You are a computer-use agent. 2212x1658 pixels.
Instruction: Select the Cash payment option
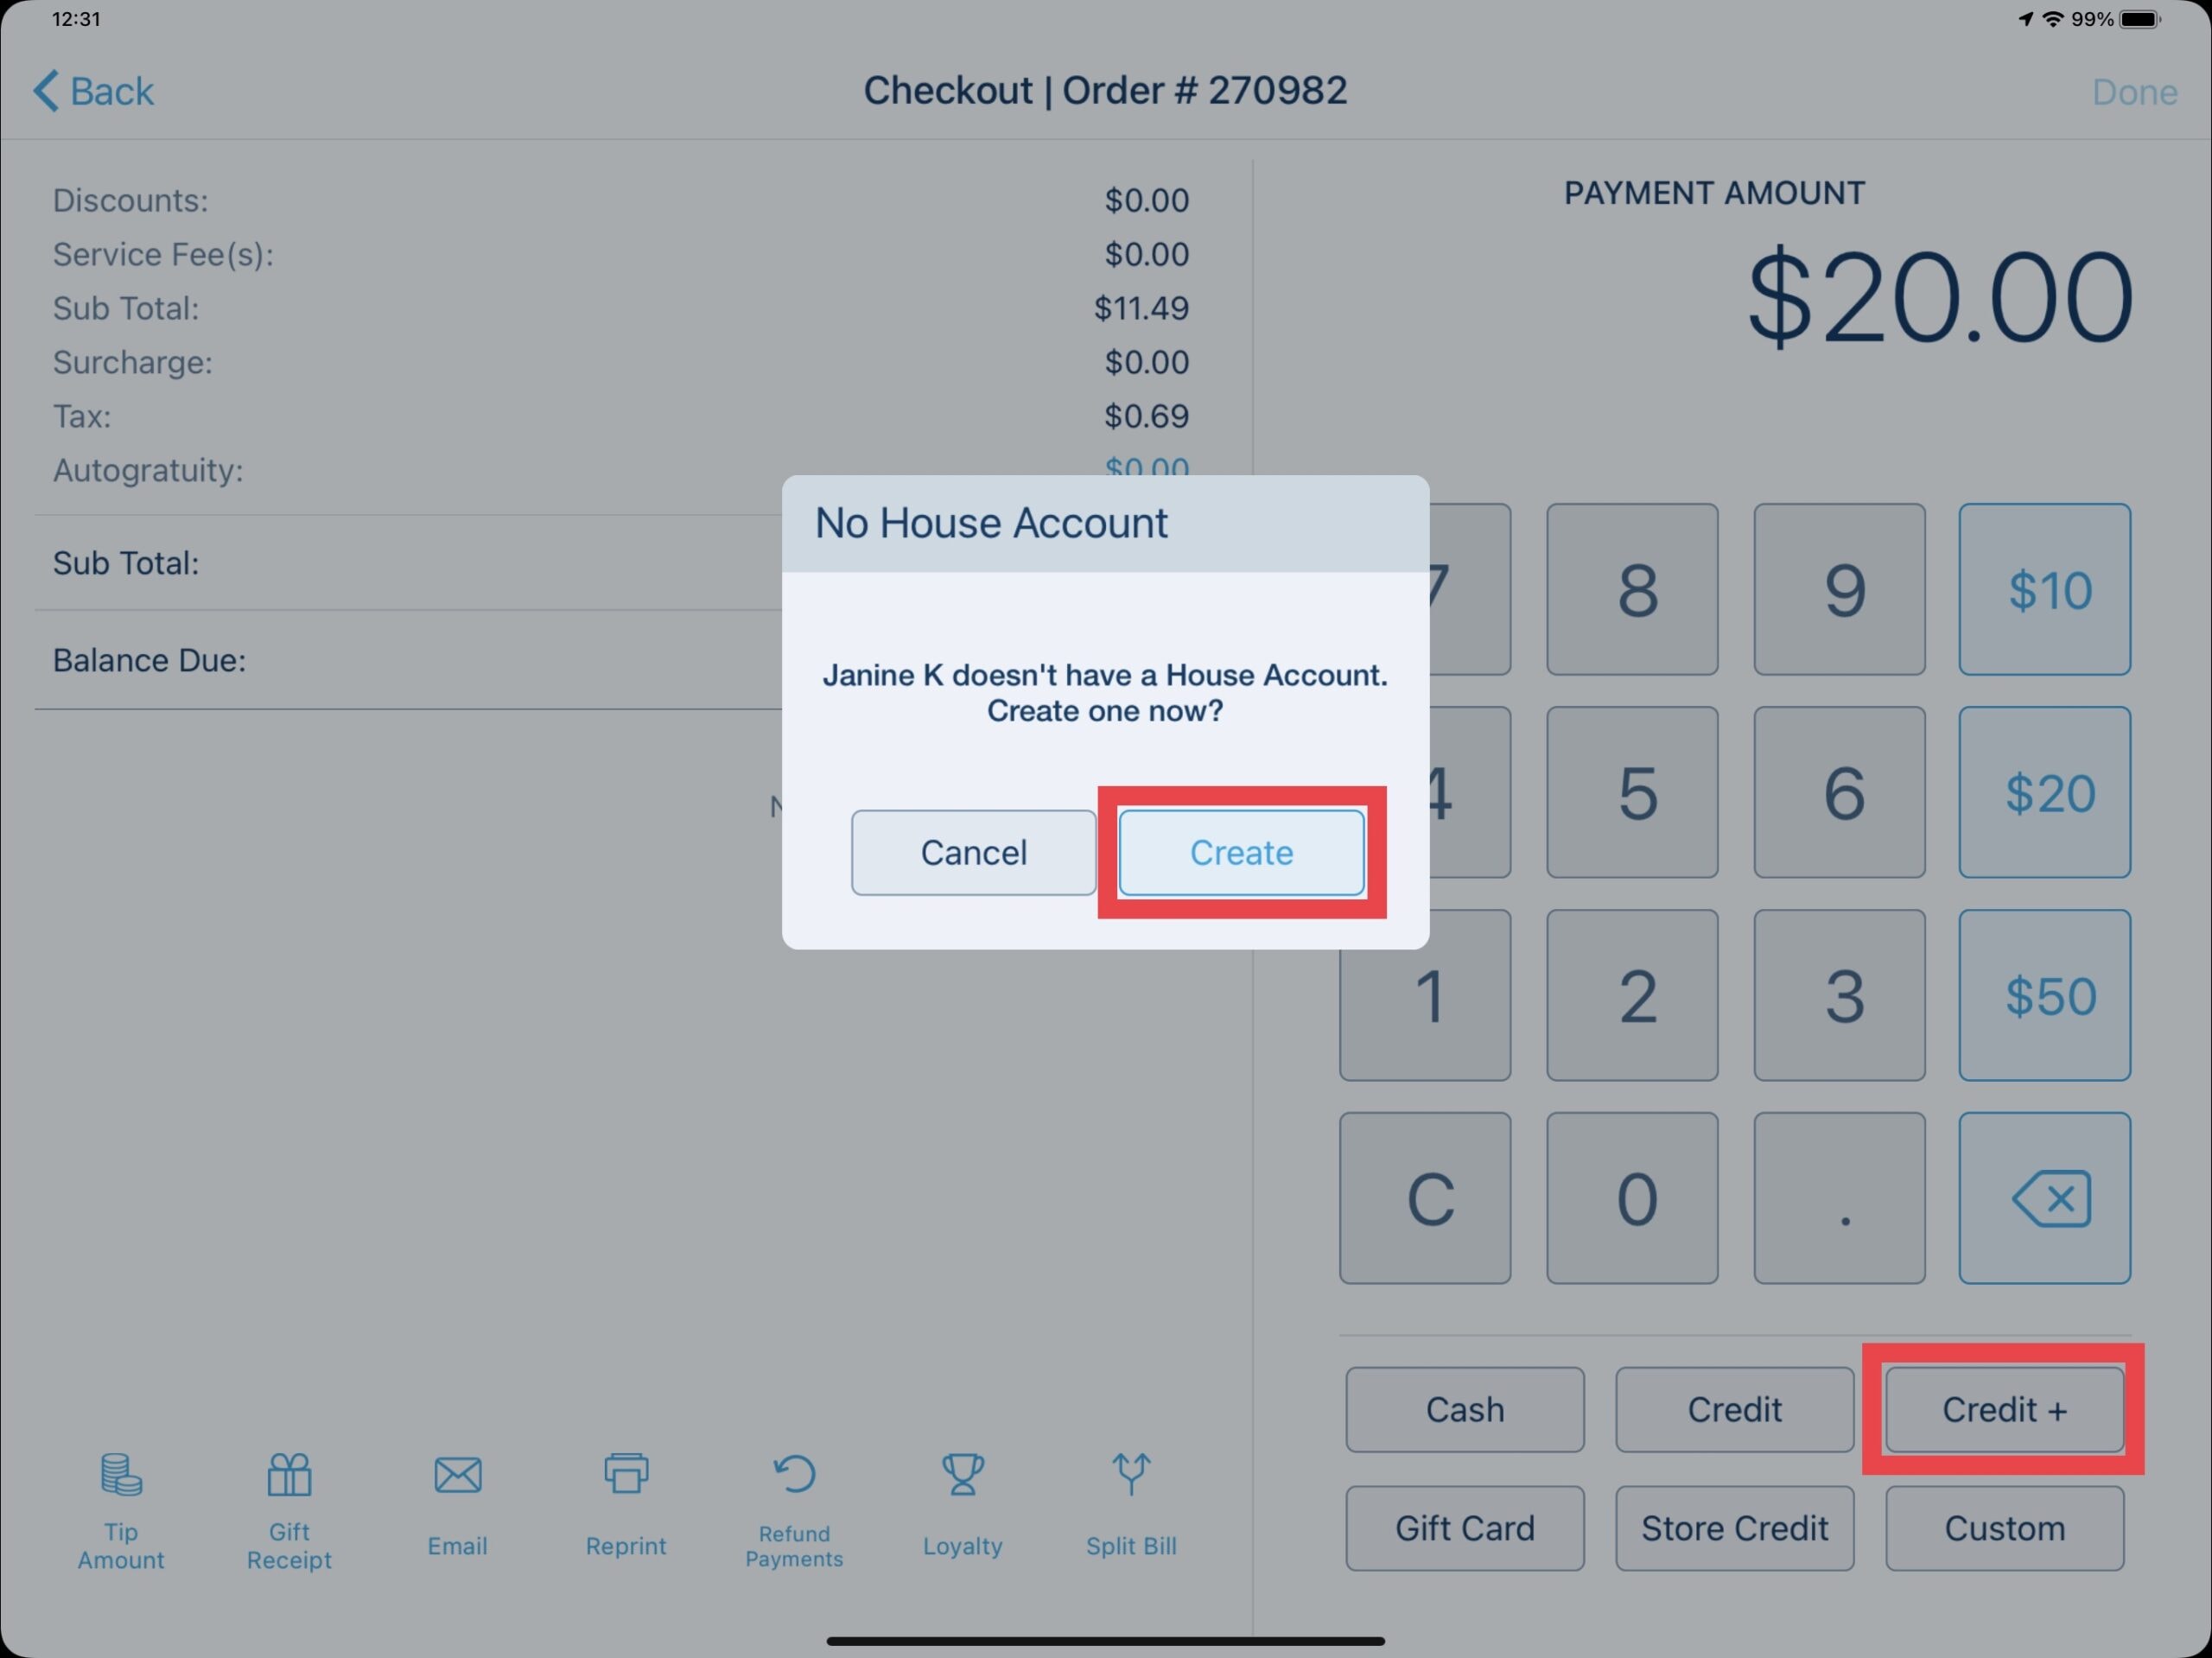(1463, 1411)
